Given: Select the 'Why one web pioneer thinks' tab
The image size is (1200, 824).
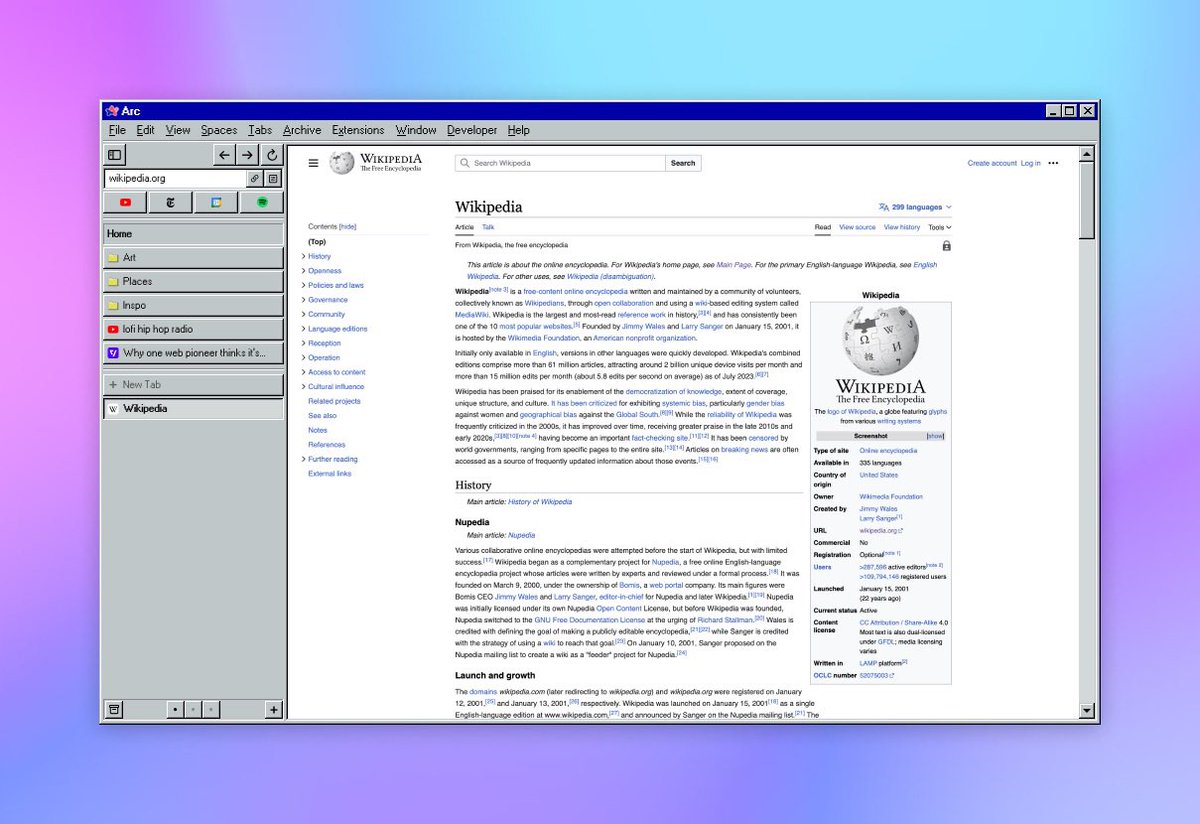Looking at the screenshot, I should point(193,353).
